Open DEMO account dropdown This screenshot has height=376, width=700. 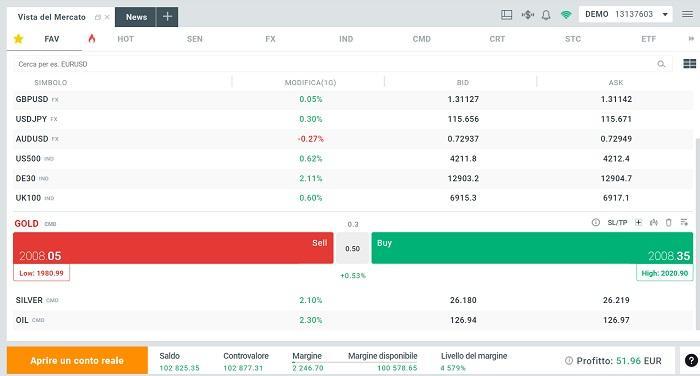[x=625, y=14]
